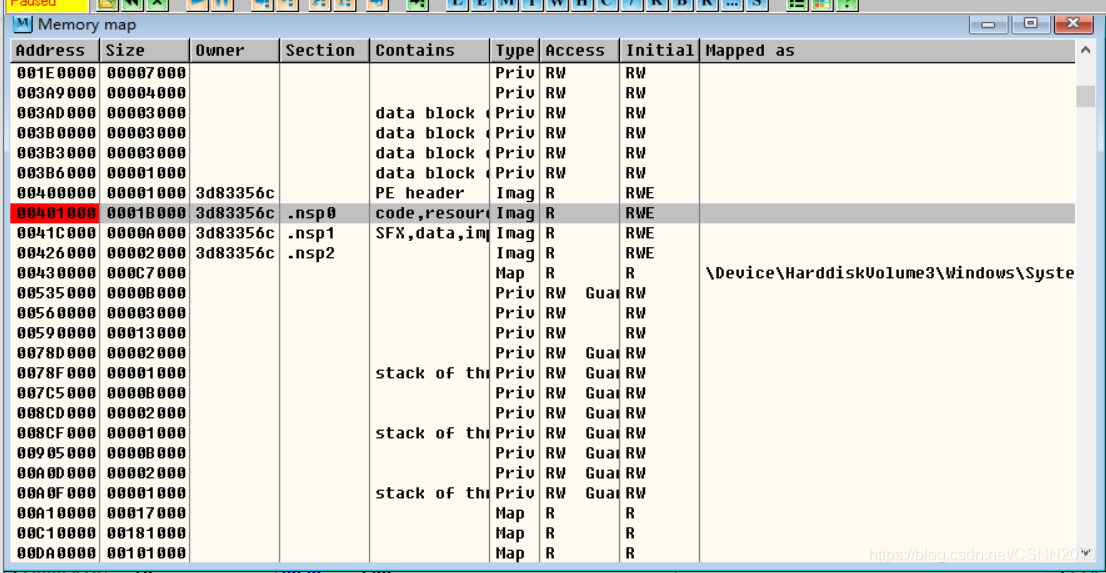Select the row at address 00560000
The width and height of the screenshot is (1106, 573).
[543, 313]
